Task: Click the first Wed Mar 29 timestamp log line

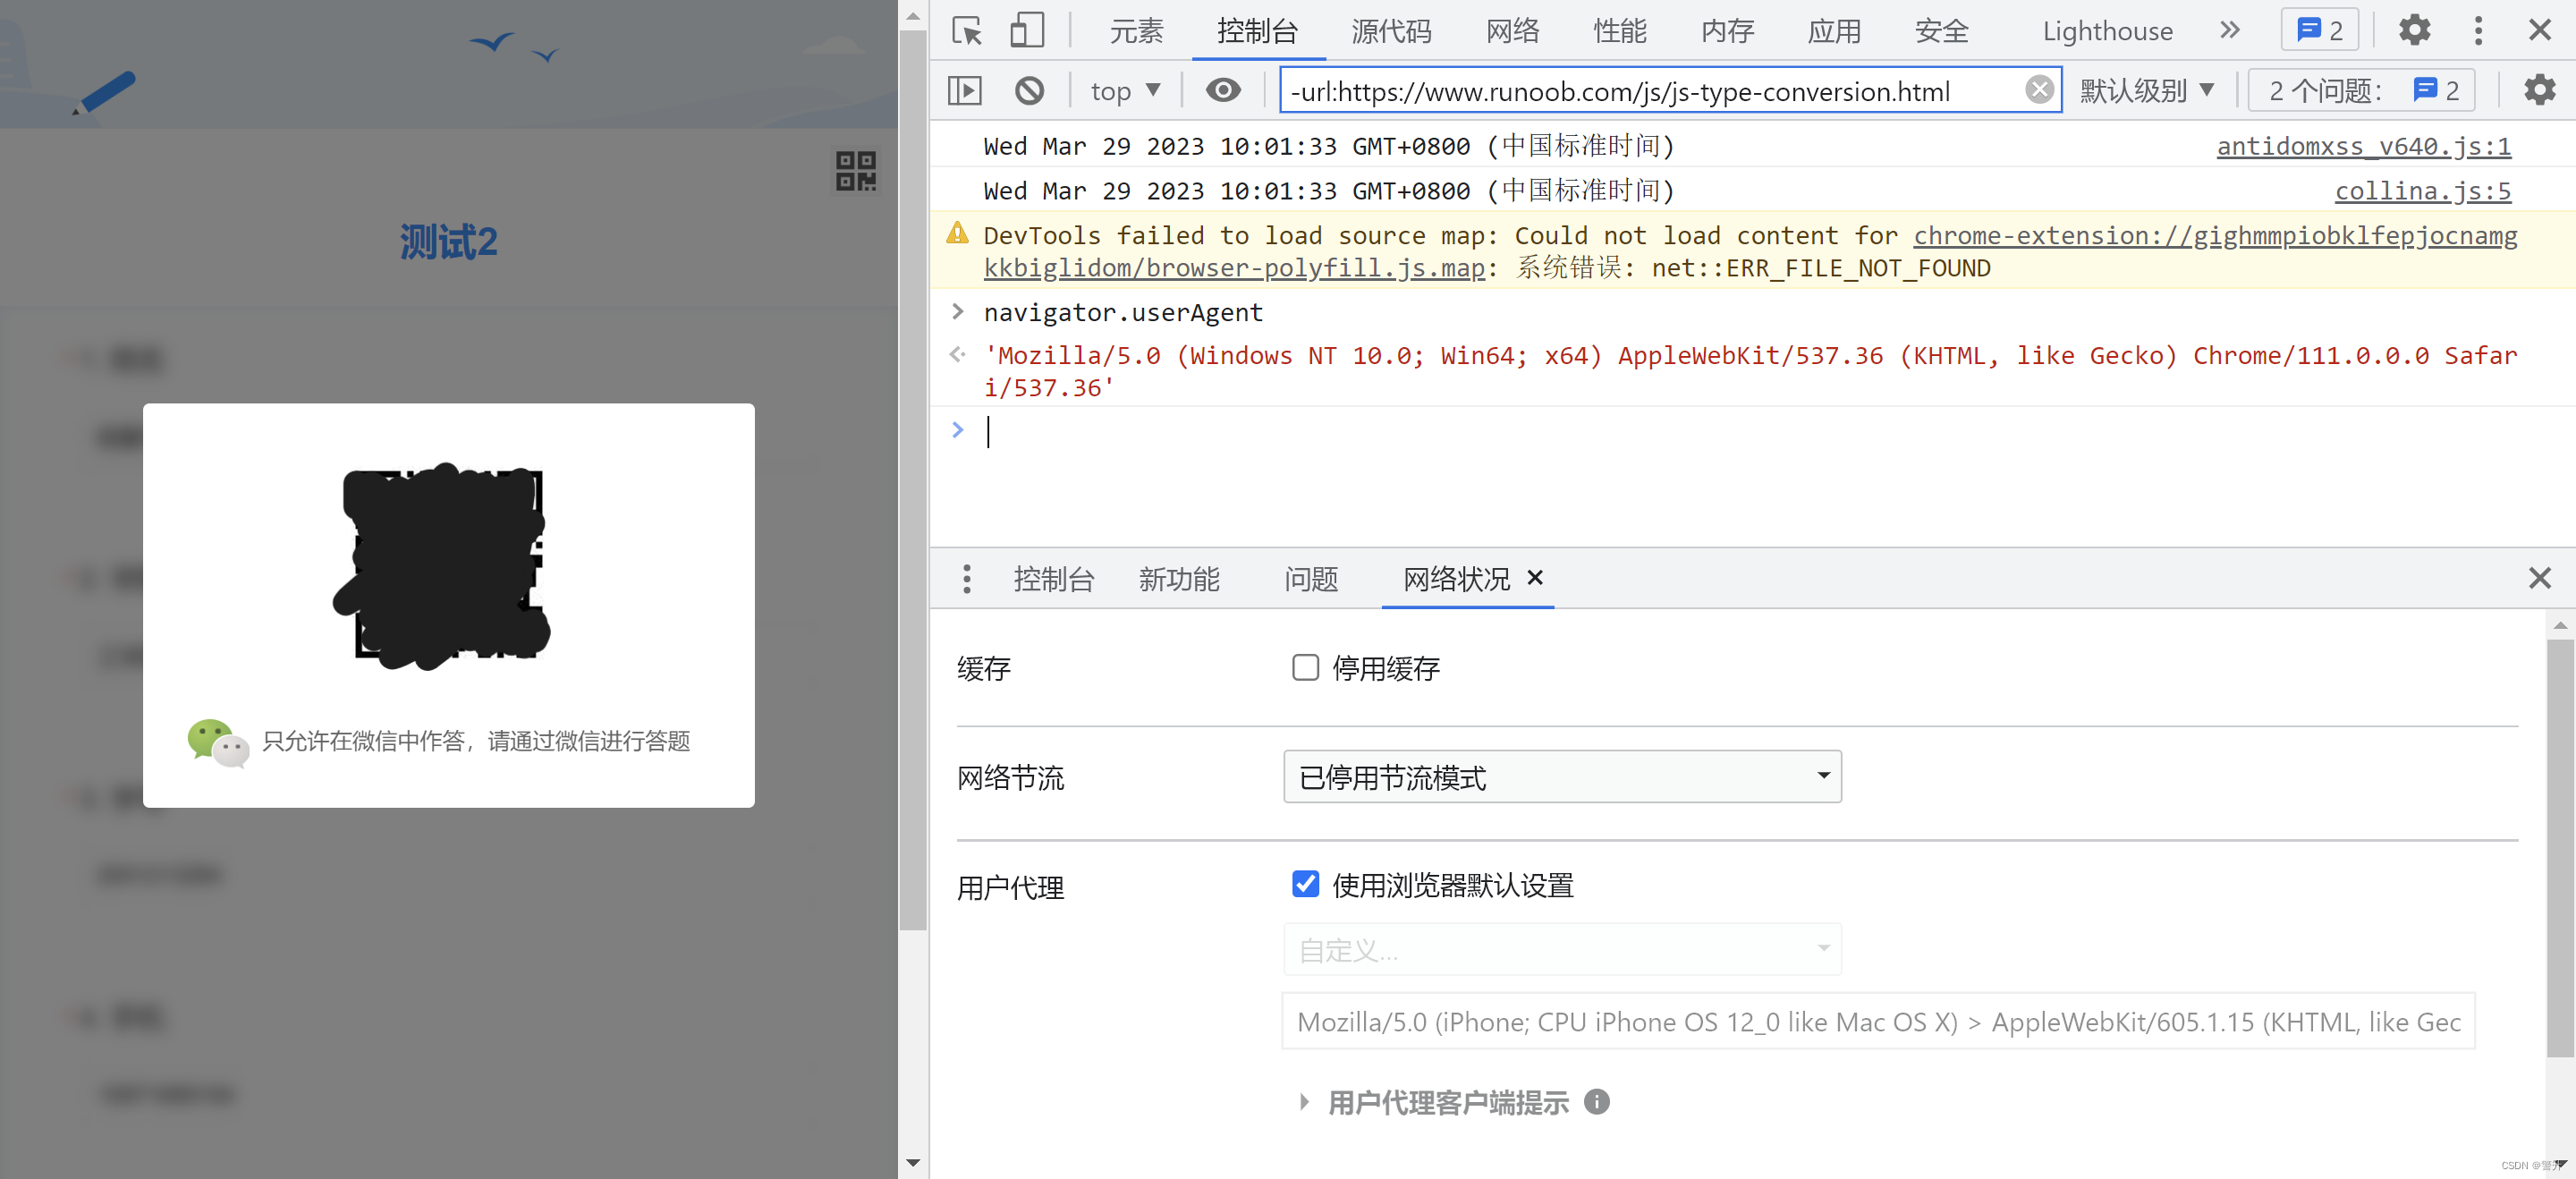Action: point(1329,146)
